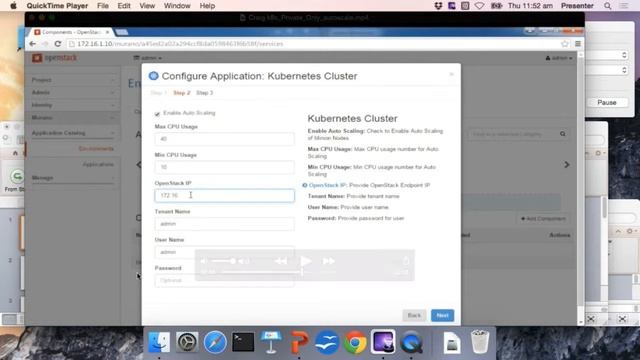Screen dimensions: 640x360
Task: Click the Back button in the dialog
Action: pyautogui.click(x=414, y=315)
